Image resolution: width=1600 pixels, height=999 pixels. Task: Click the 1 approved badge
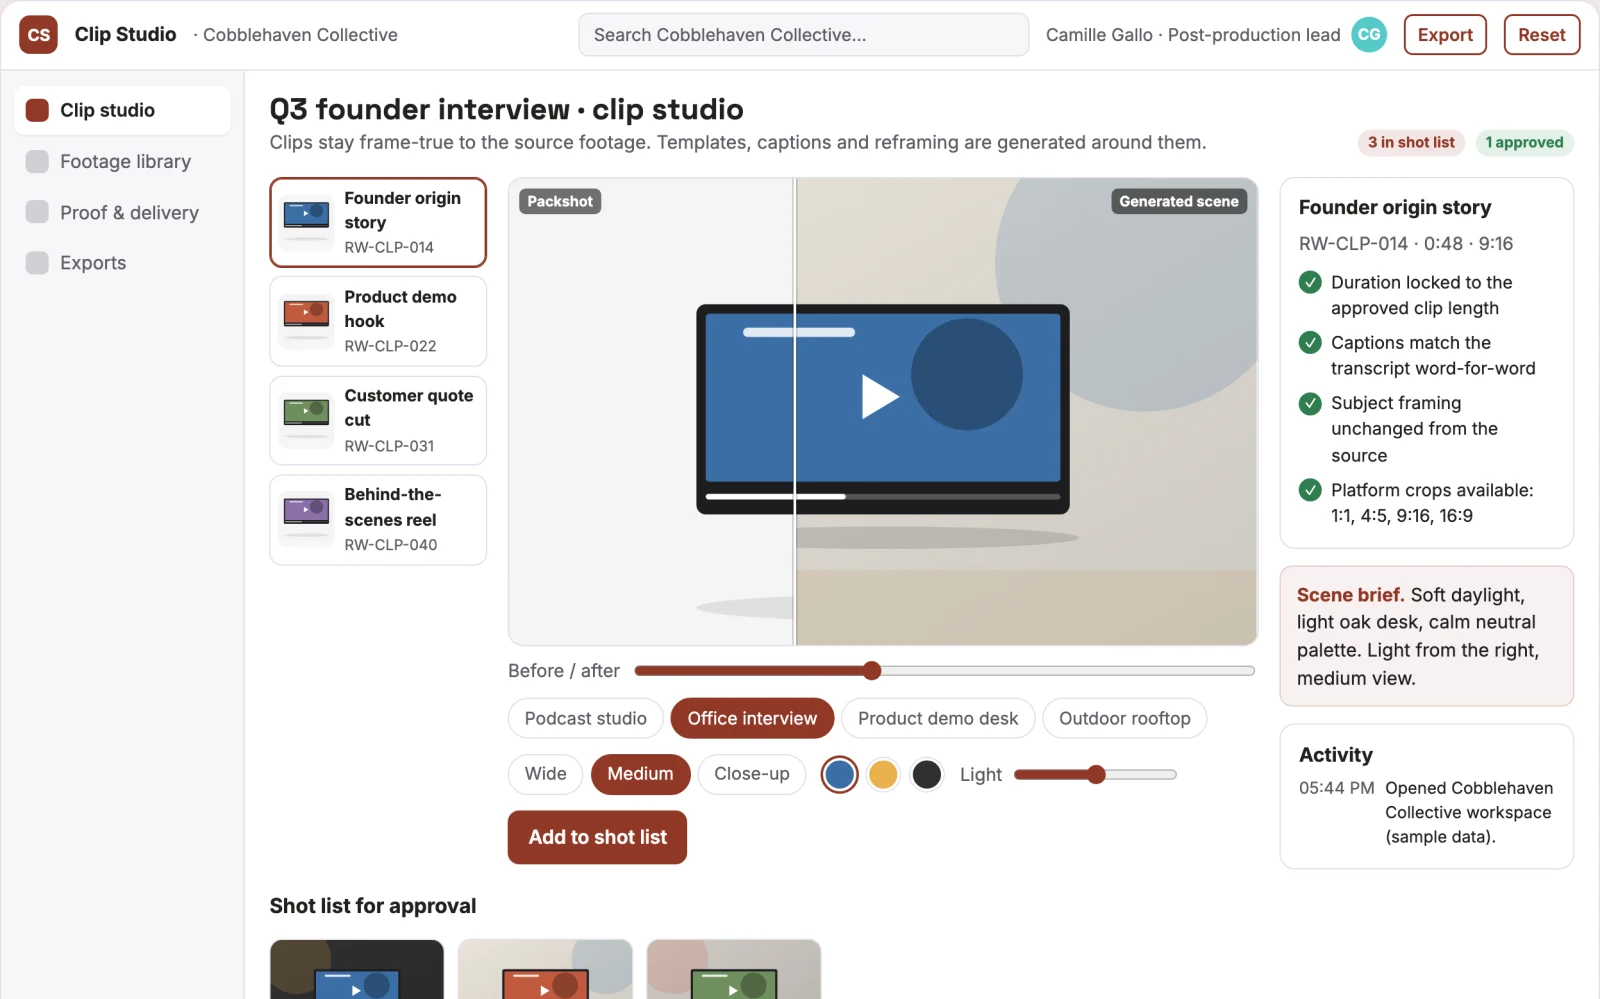1524,142
